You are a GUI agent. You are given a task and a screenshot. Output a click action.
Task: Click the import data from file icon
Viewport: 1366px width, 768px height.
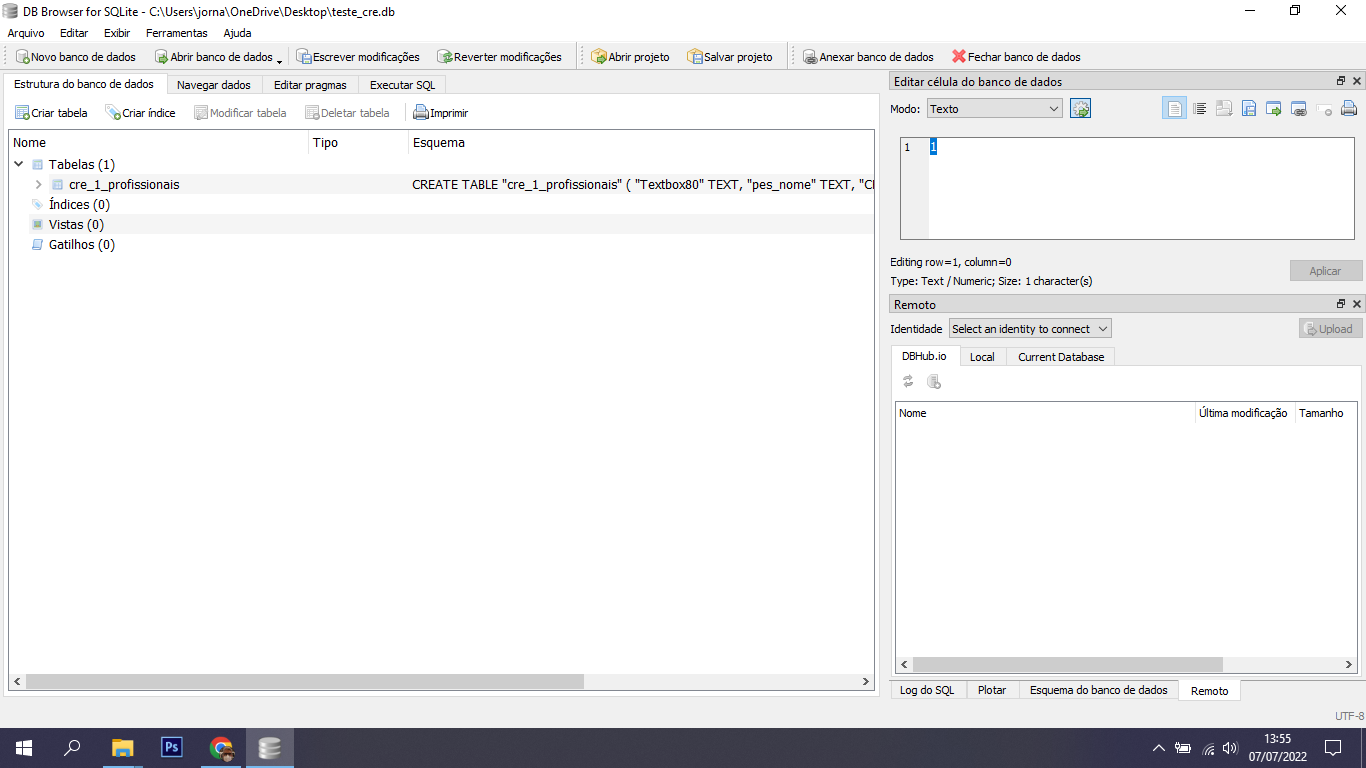click(x=1224, y=108)
